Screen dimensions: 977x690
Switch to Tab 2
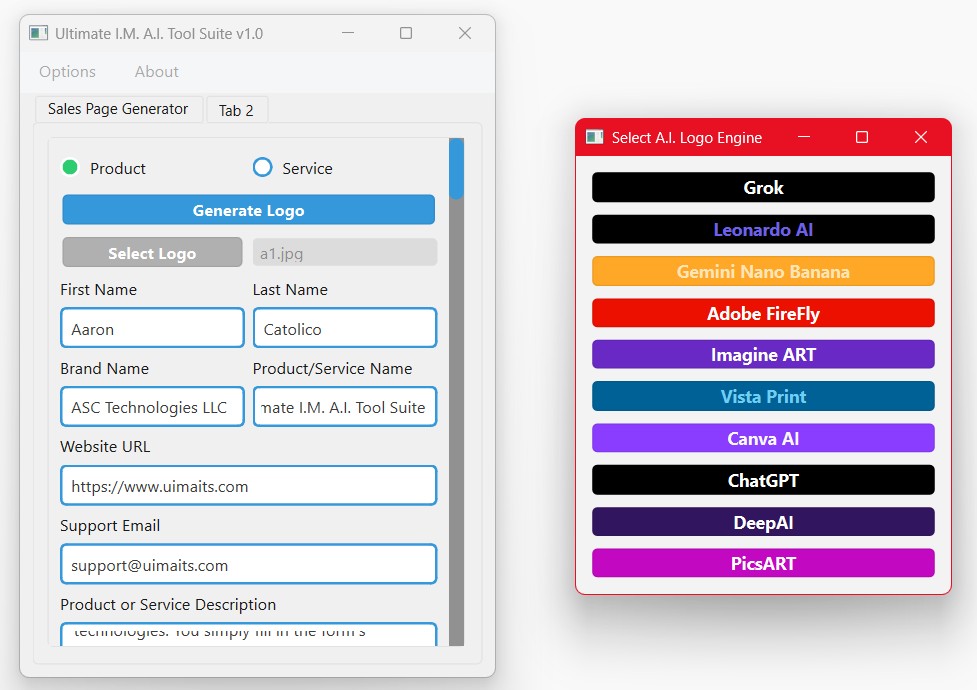[237, 110]
